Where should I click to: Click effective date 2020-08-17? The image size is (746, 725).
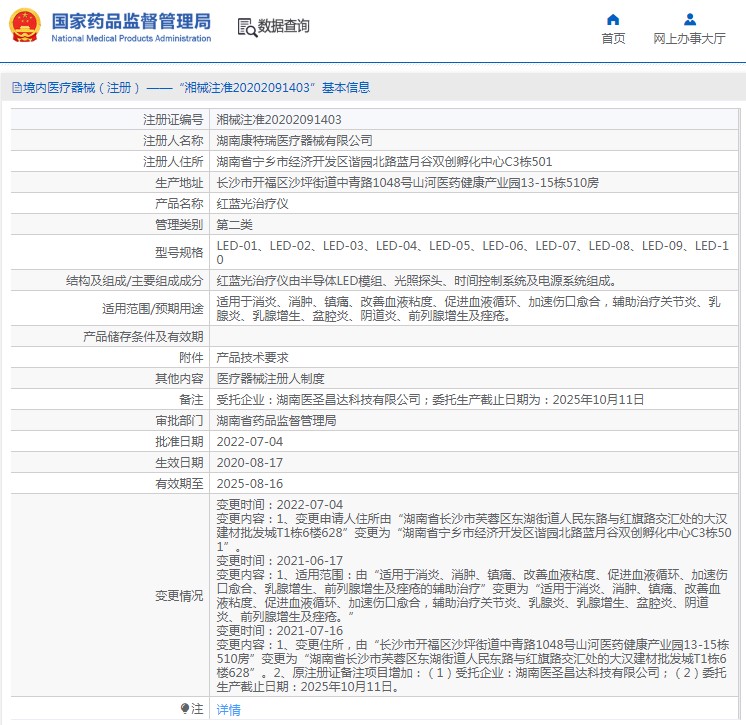click(249, 462)
